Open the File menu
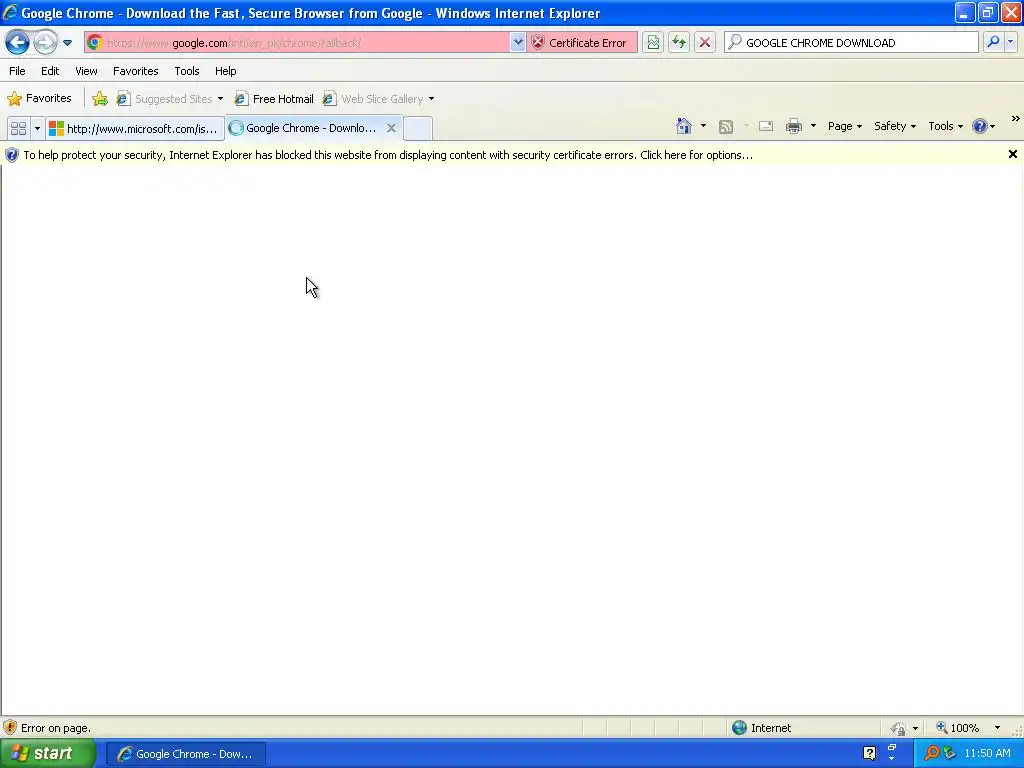Viewport: 1024px width, 768px height. click(x=18, y=71)
